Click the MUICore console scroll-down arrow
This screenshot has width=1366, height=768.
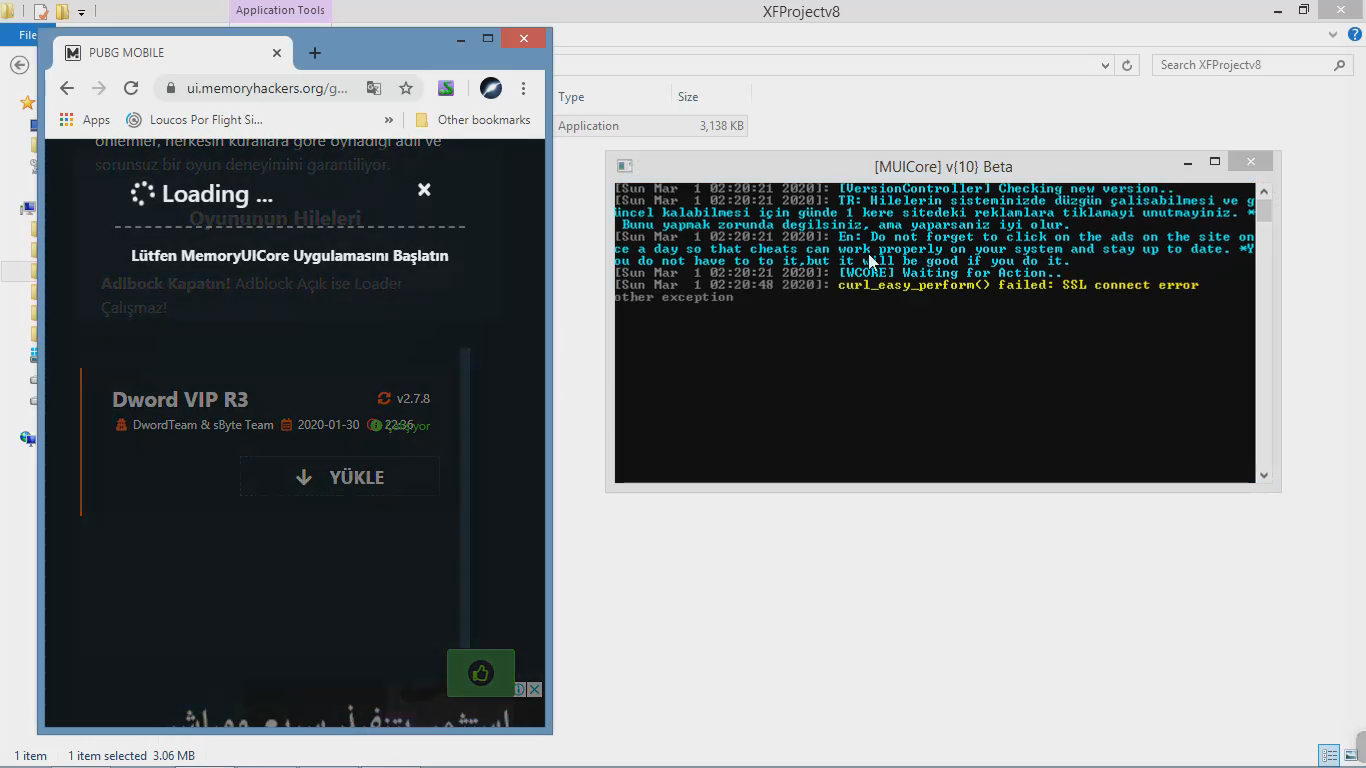(x=1264, y=475)
